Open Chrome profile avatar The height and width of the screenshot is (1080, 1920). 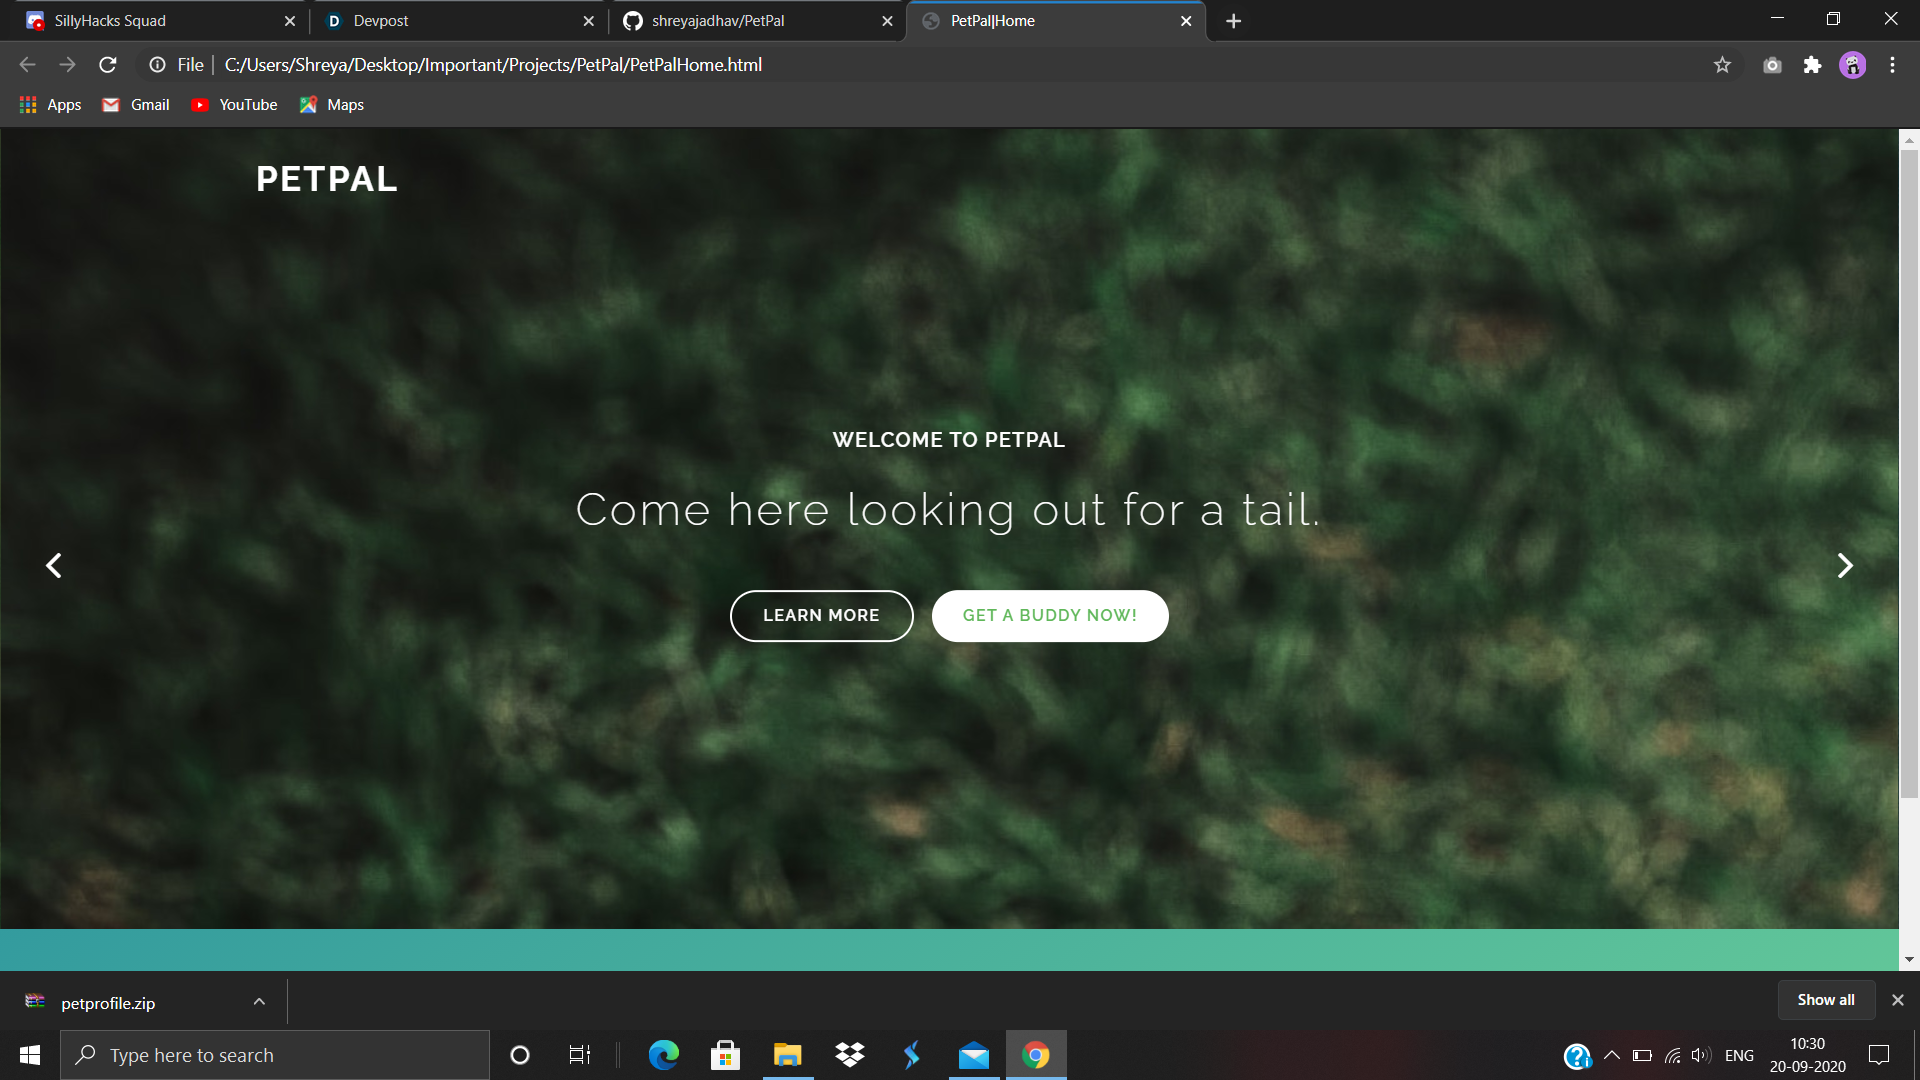point(1852,65)
